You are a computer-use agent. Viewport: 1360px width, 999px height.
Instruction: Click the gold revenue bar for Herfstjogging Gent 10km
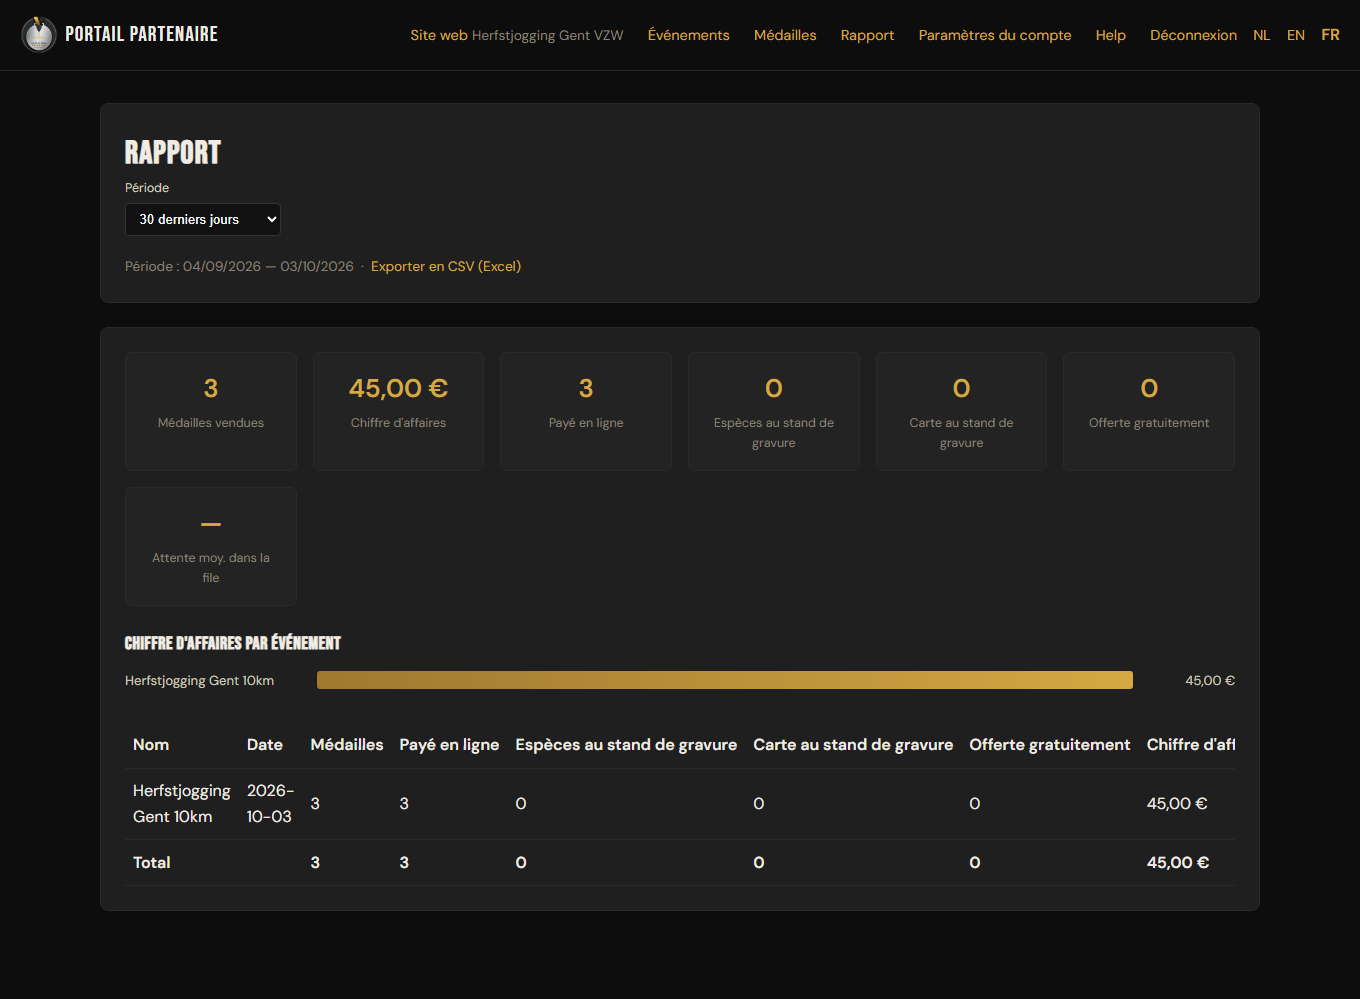coord(725,680)
